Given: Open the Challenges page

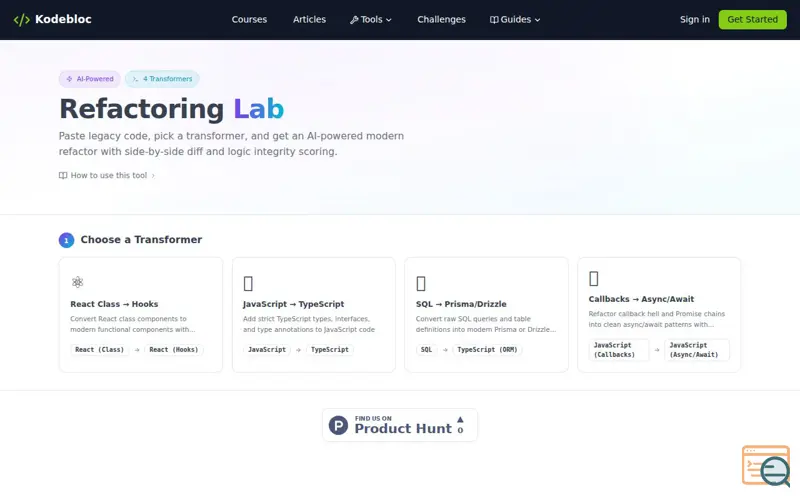Looking at the screenshot, I should pos(441,19).
